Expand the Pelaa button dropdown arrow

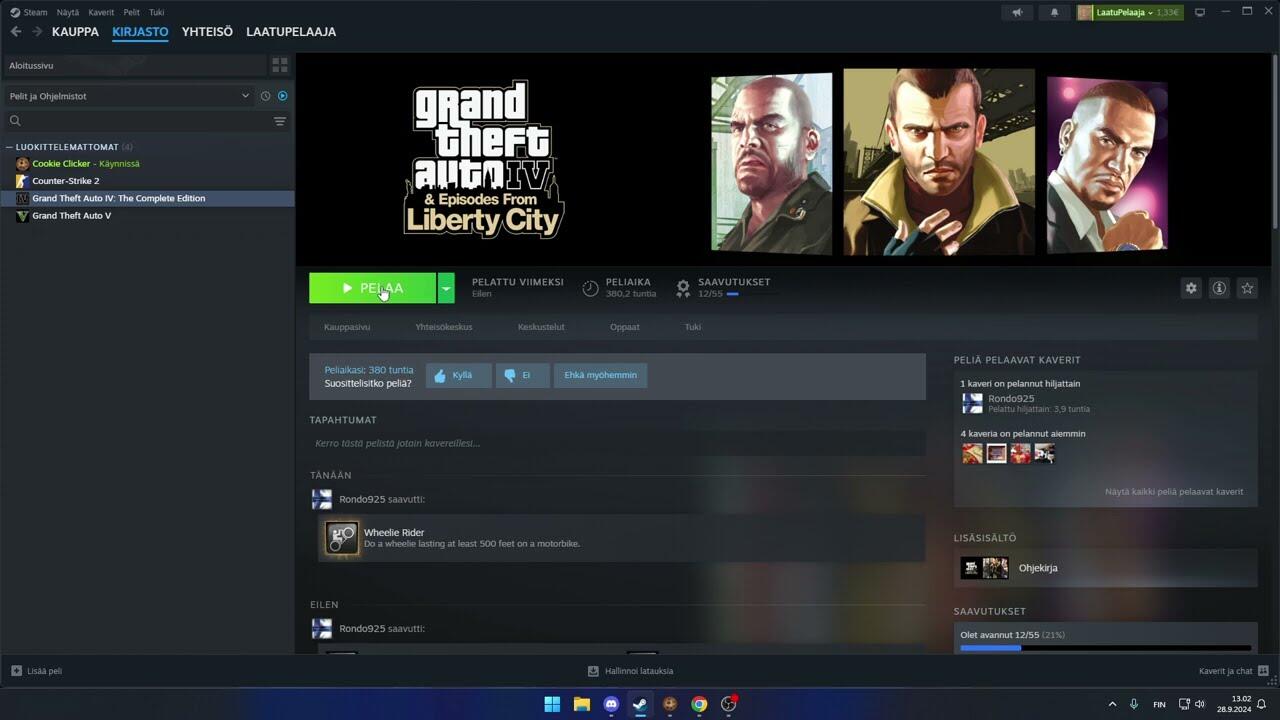[446, 288]
